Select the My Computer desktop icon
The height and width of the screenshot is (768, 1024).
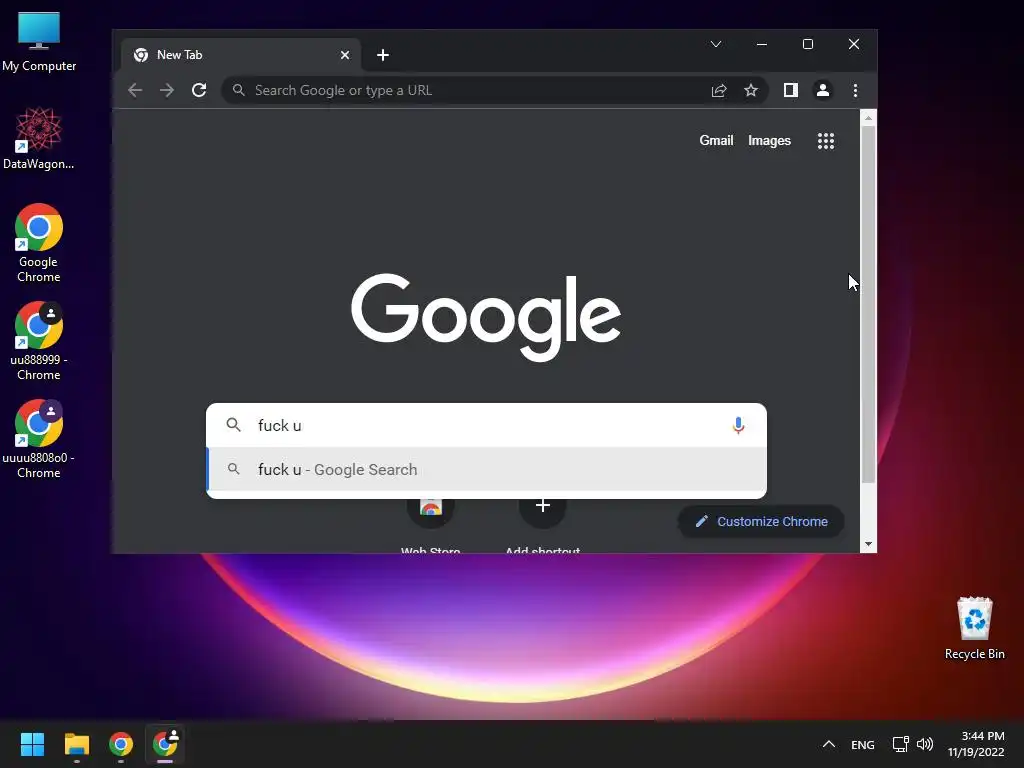(39, 42)
